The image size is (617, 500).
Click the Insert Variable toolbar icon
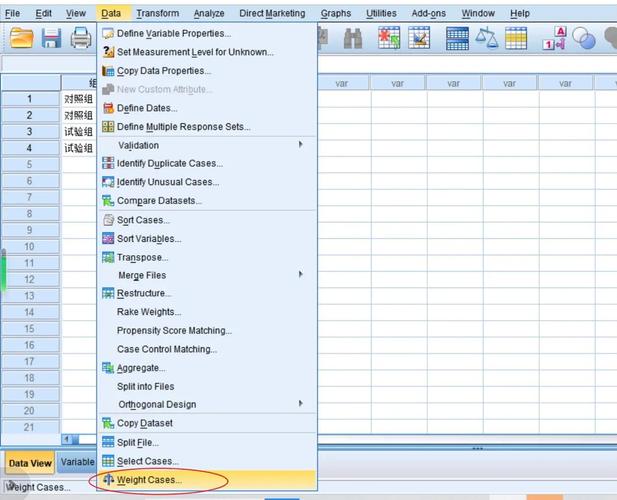[419, 39]
